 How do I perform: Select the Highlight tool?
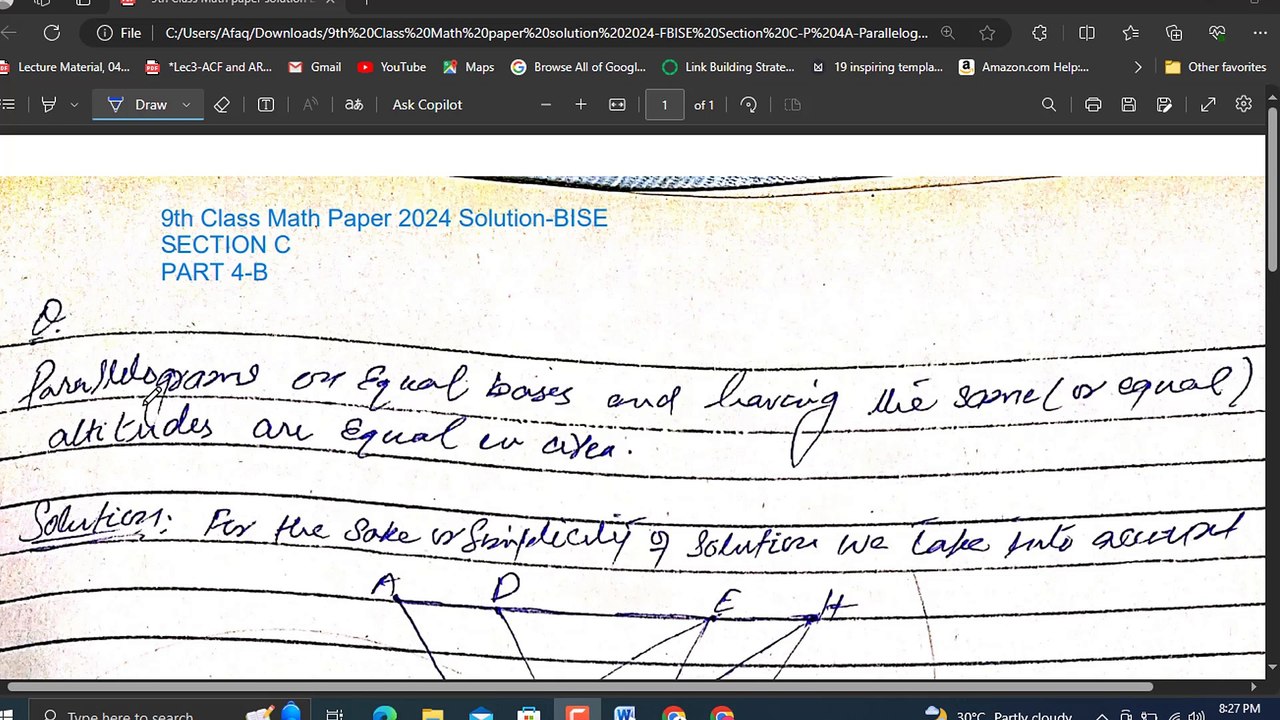pyautogui.click(x=48, y=104)
